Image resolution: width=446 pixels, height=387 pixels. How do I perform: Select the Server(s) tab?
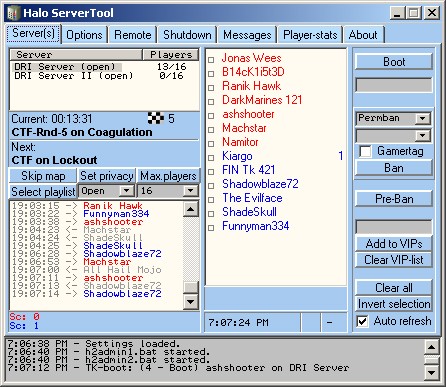click(33, 33)
